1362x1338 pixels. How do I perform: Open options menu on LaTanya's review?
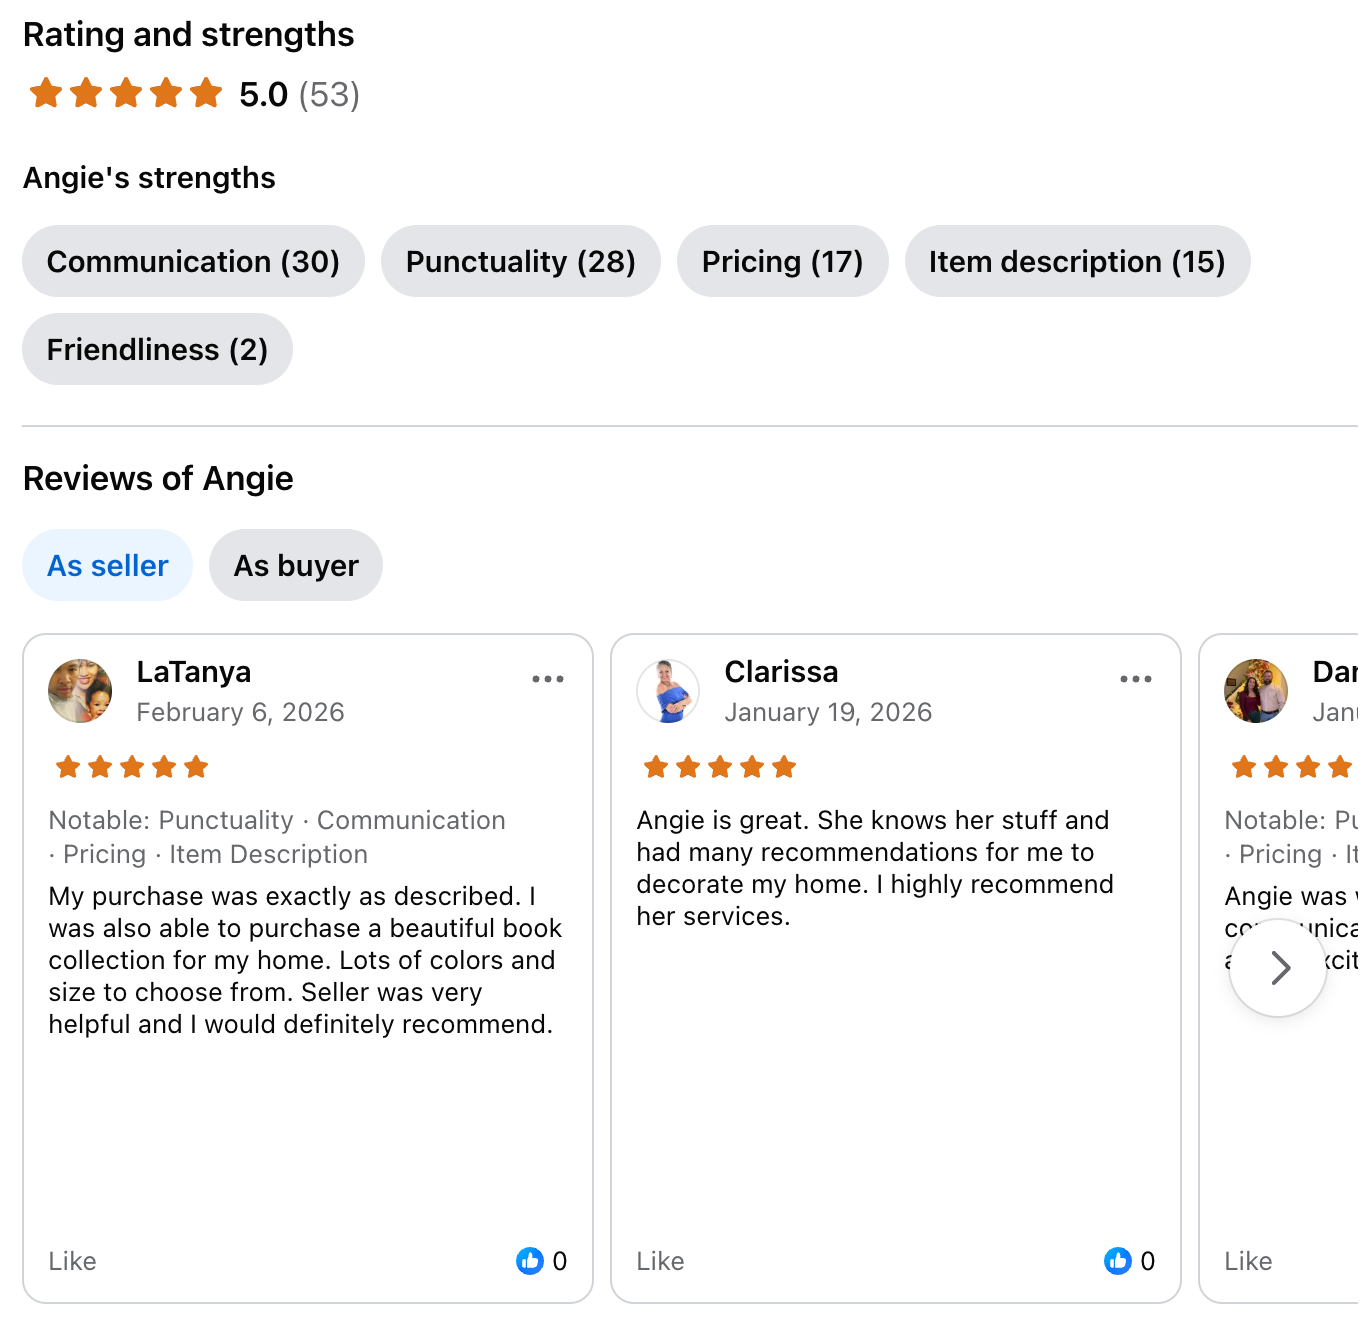tap(547, 679)
